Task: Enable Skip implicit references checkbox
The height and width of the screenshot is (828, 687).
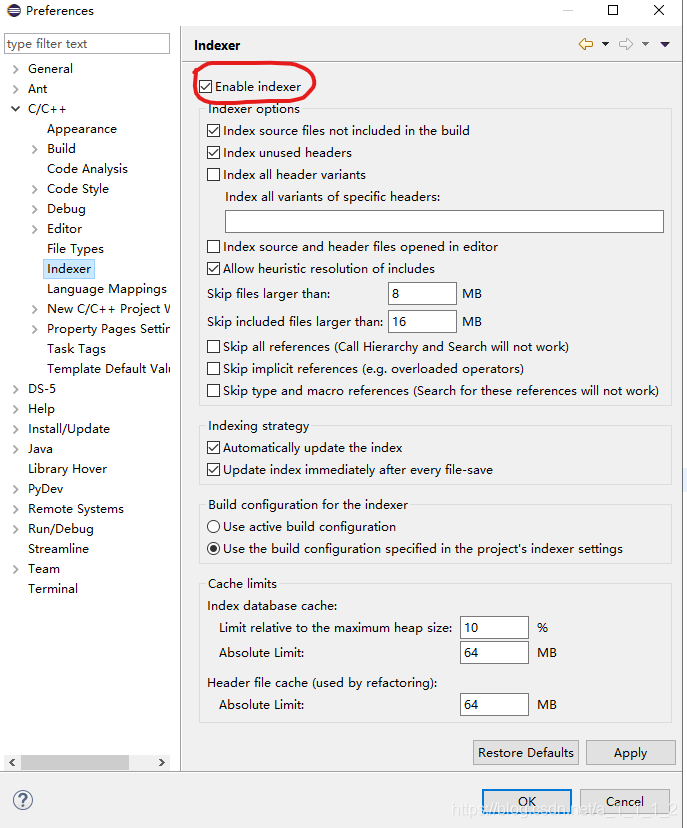Action: click(213, 369)
